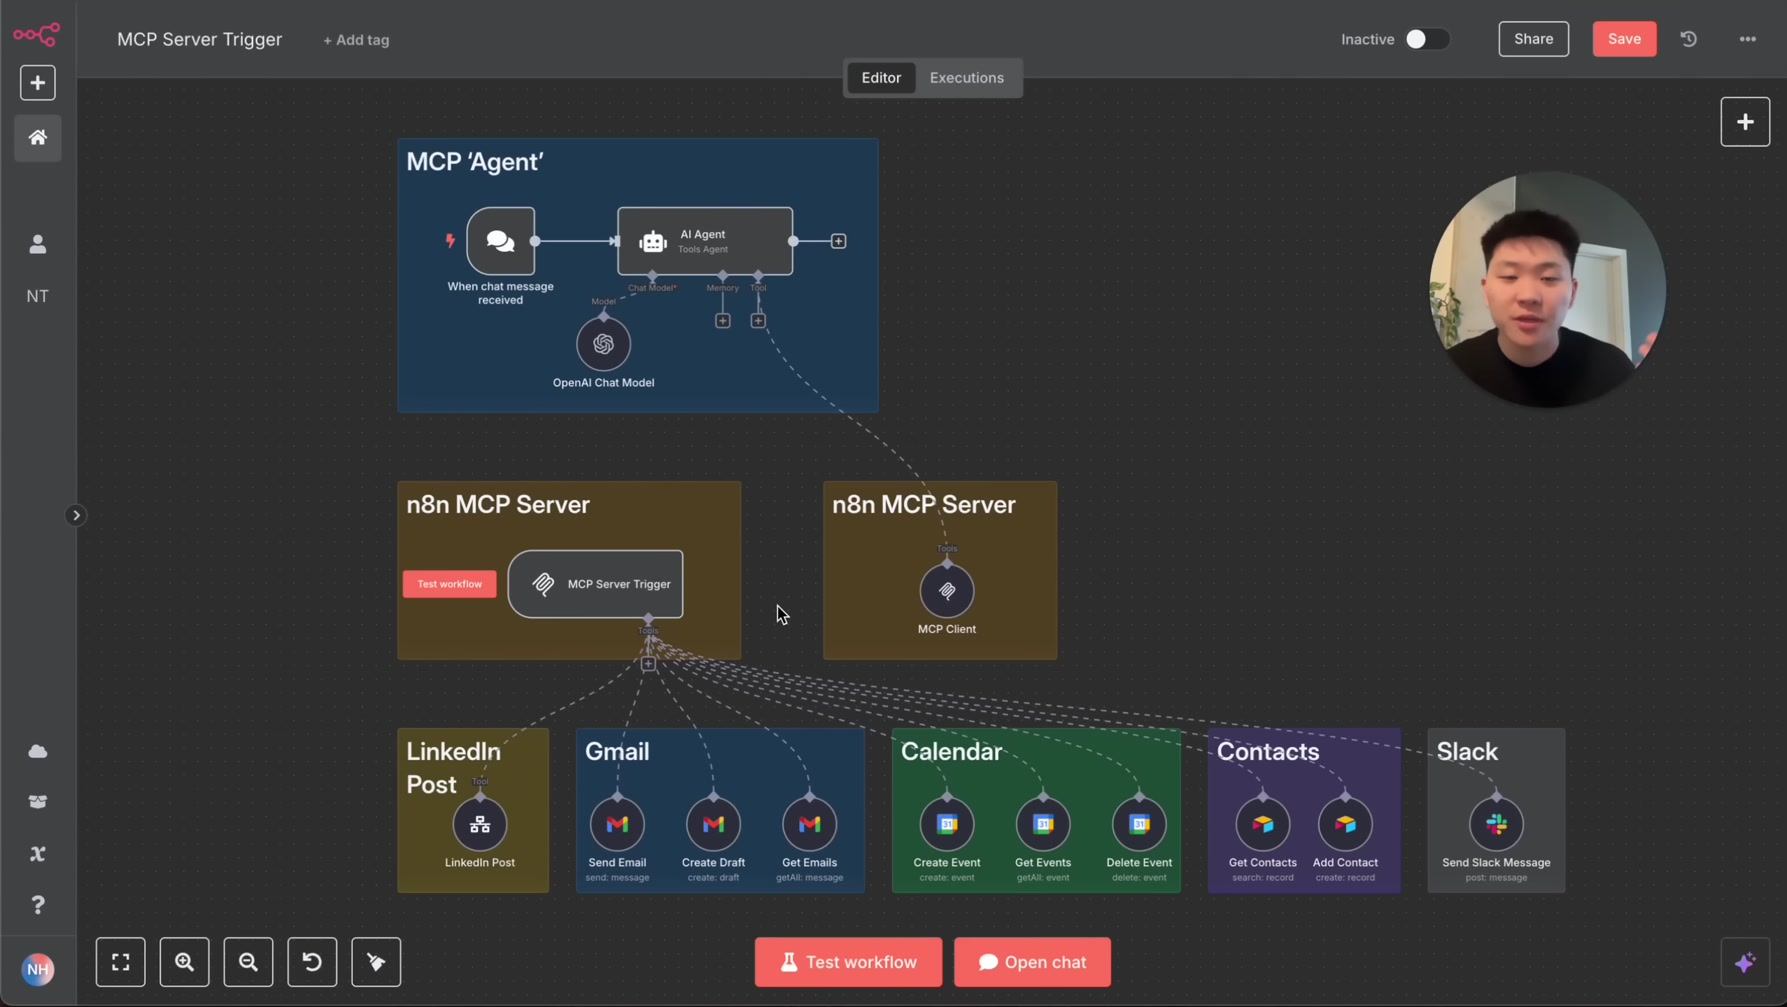Edit the MCP Server Trigger workflow title
Screen dimensions: 1787x1007
(x=200, y=39)
